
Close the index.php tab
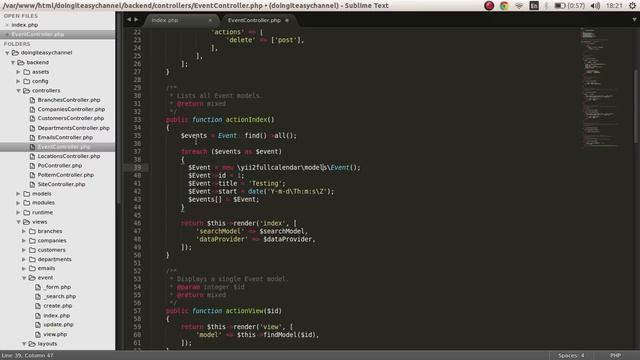(x=210, y=20)
